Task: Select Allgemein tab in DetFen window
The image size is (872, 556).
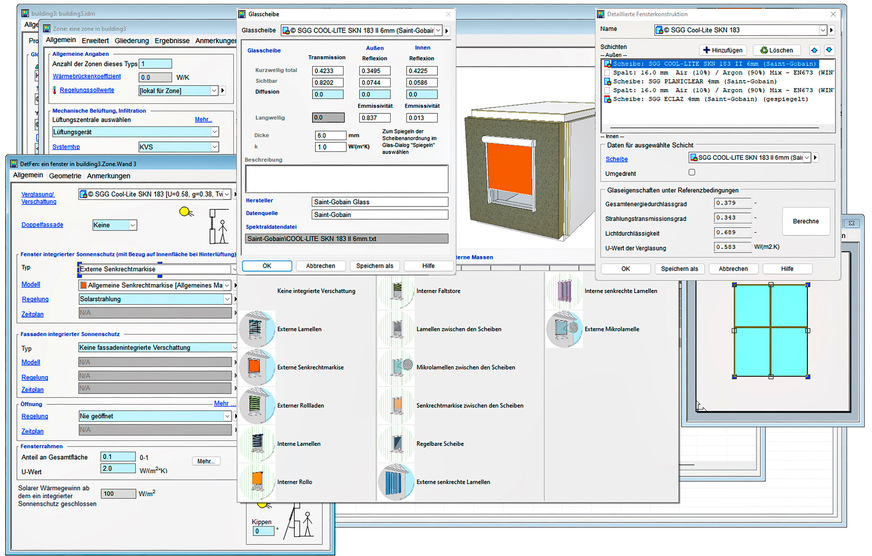Action: tap(28, 175)
